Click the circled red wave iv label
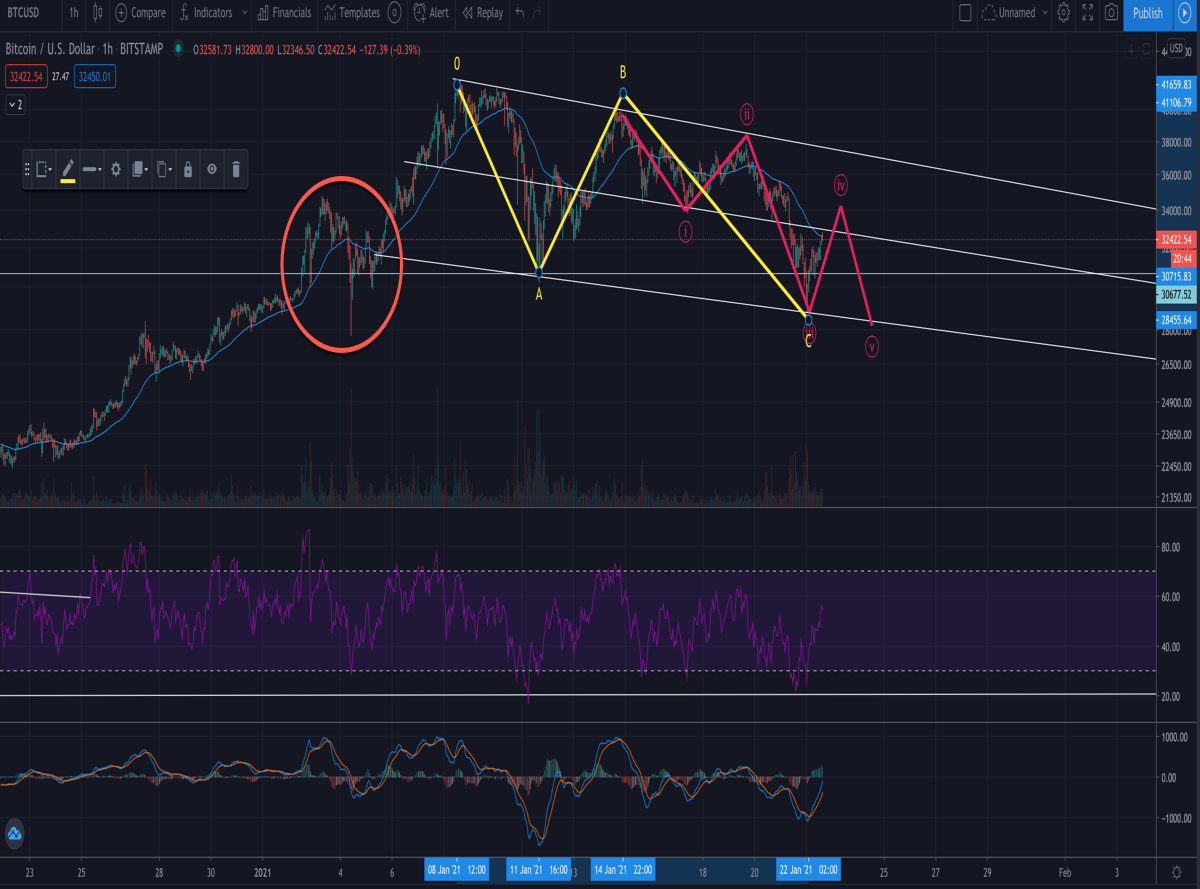The image size is (1200, 889). pos(841,185)
